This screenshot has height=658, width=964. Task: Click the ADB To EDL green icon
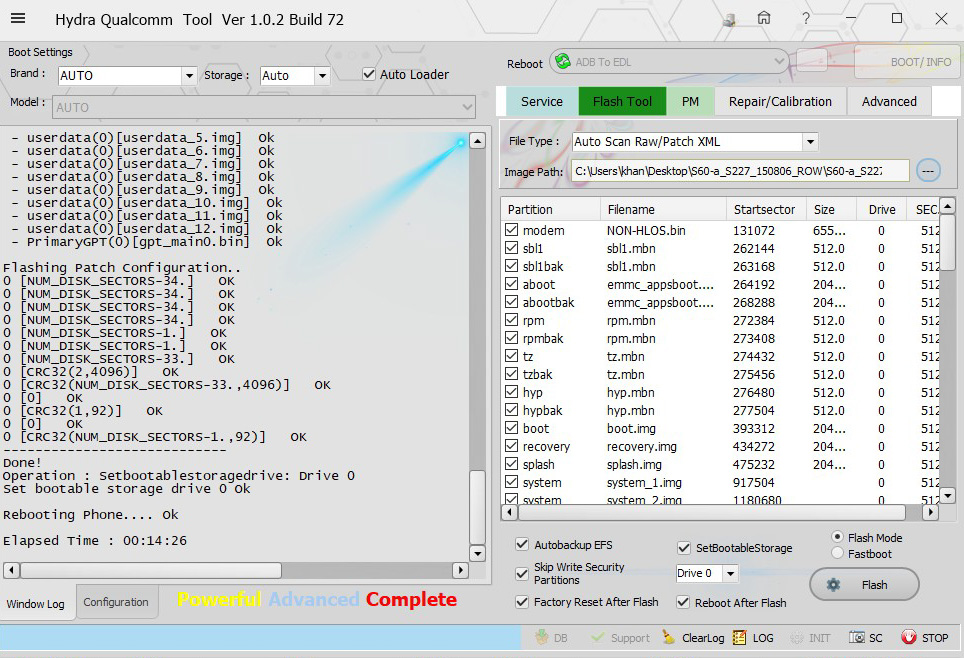click(562, 61)
